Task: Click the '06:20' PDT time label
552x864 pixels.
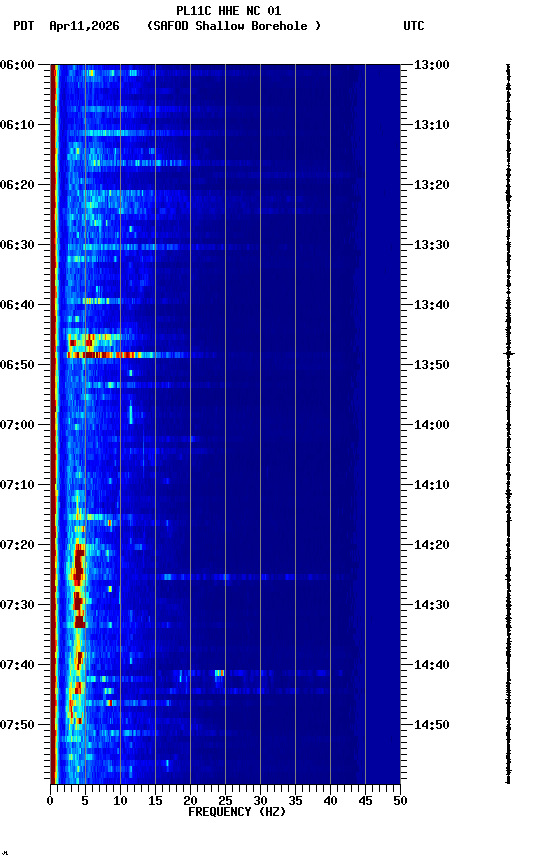Action: 17,185
